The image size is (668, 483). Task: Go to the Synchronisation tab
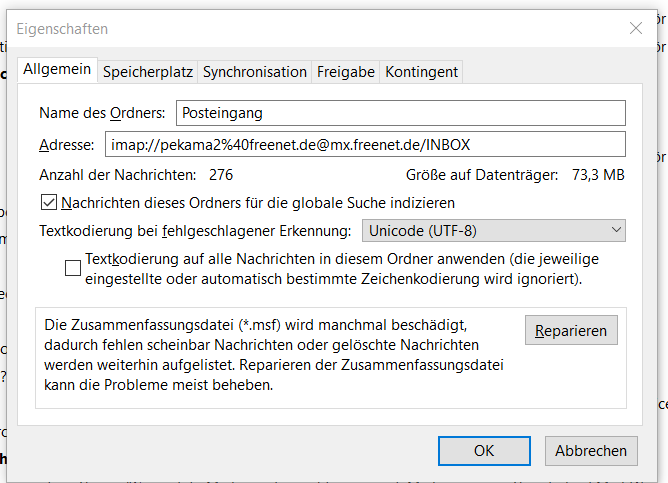pyautogui.click(x=255, y=72)
